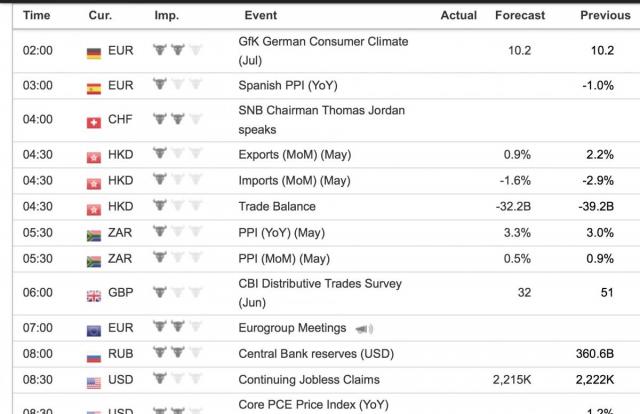Click the Forecast column header
The image size is (640, 414).
520,16
